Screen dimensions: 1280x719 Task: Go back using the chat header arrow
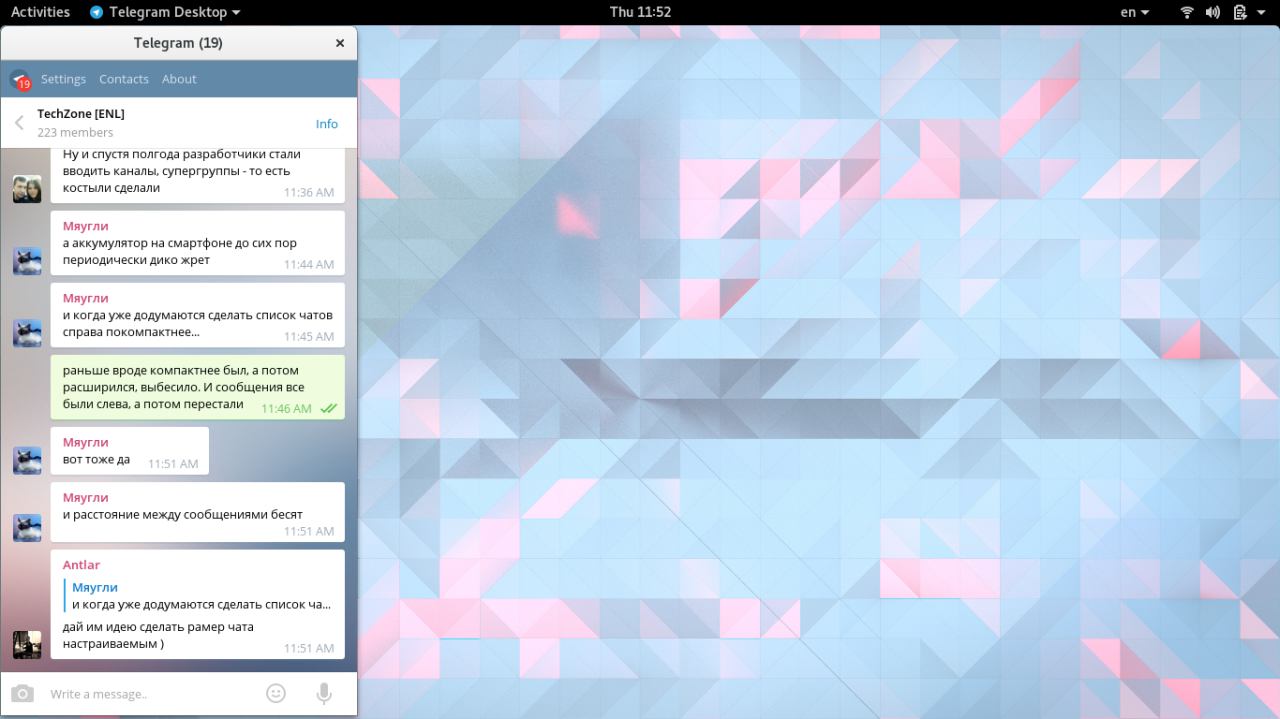tap(19, 123)
